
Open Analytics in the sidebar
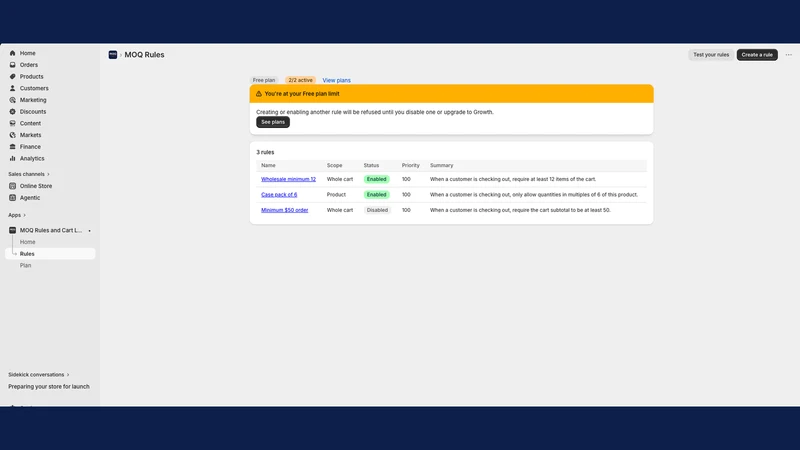click(32, 159)
